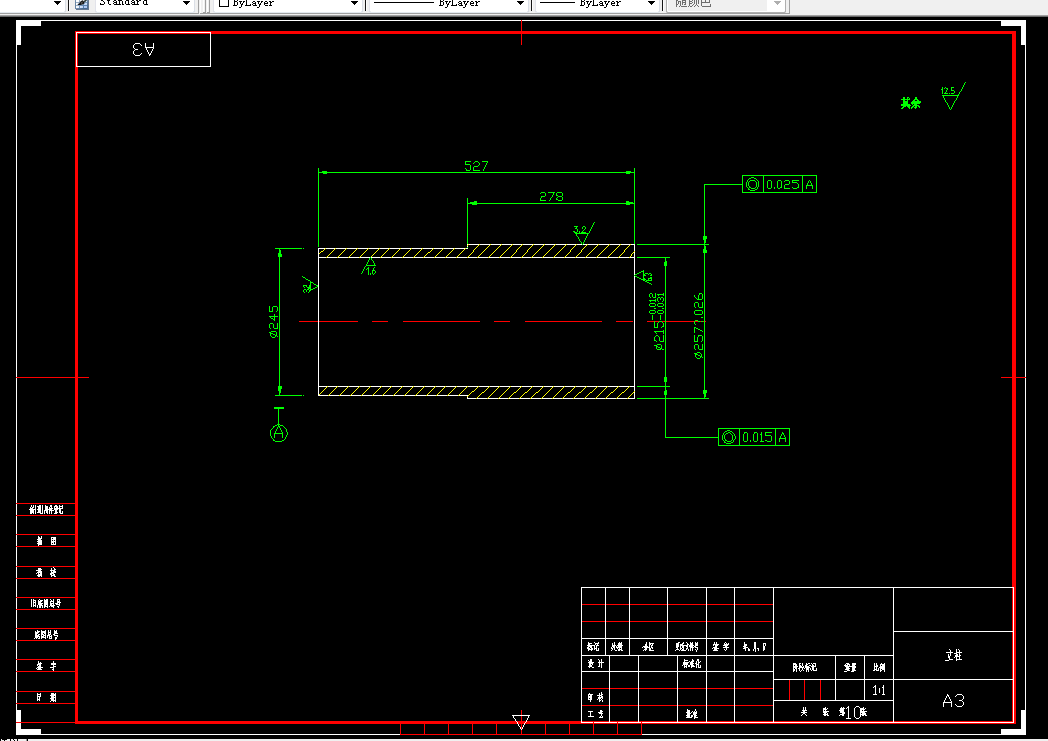Select the ø257 diameter dimension text
The image size is (1048, 741).
(698, 326)
